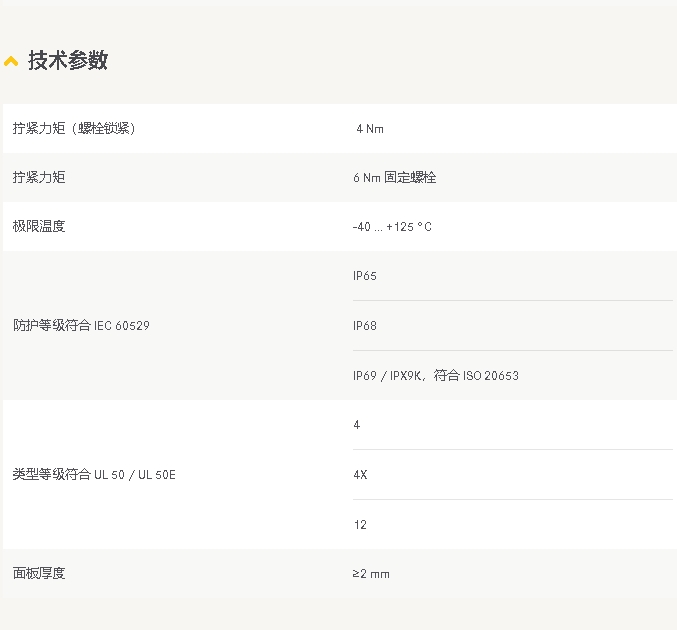The width and height of the screenshot is (677, 630).
Task: Select the 6 Nm 固定螺栓 value
Action: (x=394, y=178)
